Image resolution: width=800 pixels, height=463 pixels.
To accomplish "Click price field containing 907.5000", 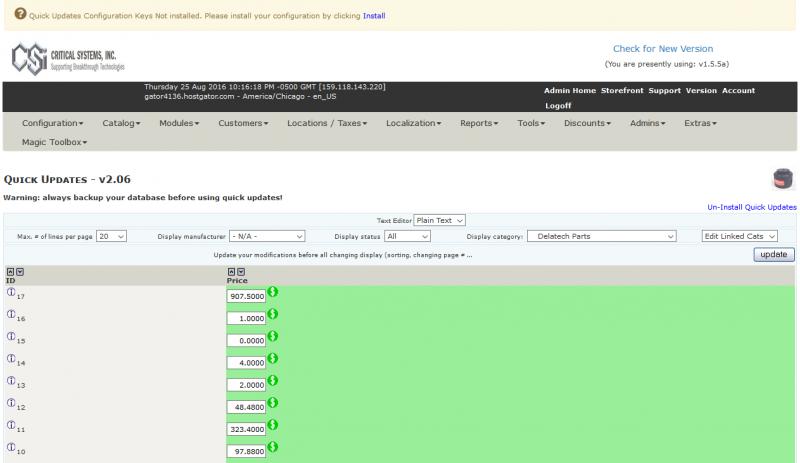I will point(246,296).
